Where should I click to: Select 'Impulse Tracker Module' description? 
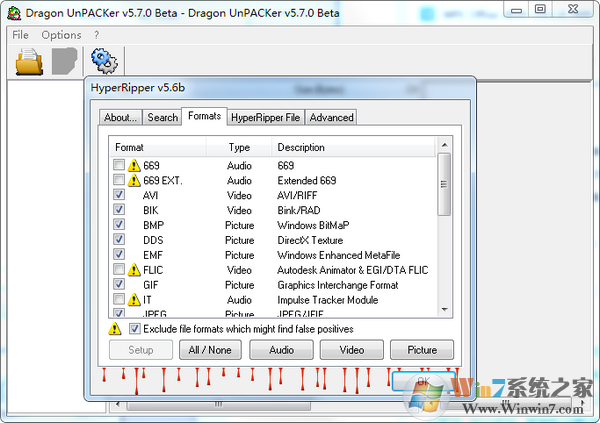(x=328, y=300)
